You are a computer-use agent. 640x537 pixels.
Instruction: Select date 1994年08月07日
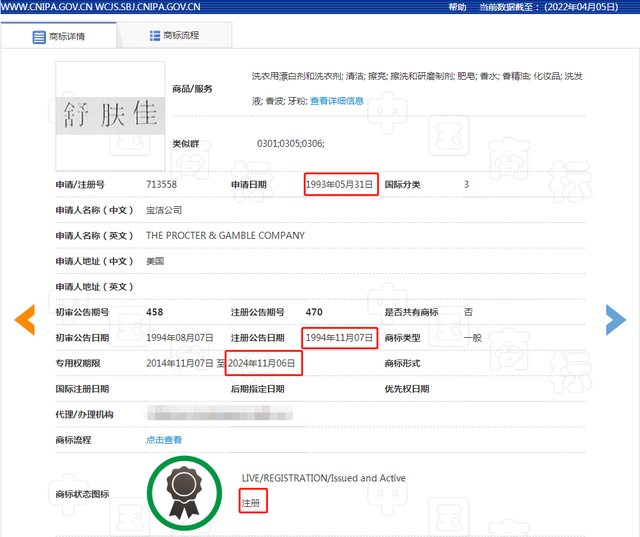tap(180, 337)
